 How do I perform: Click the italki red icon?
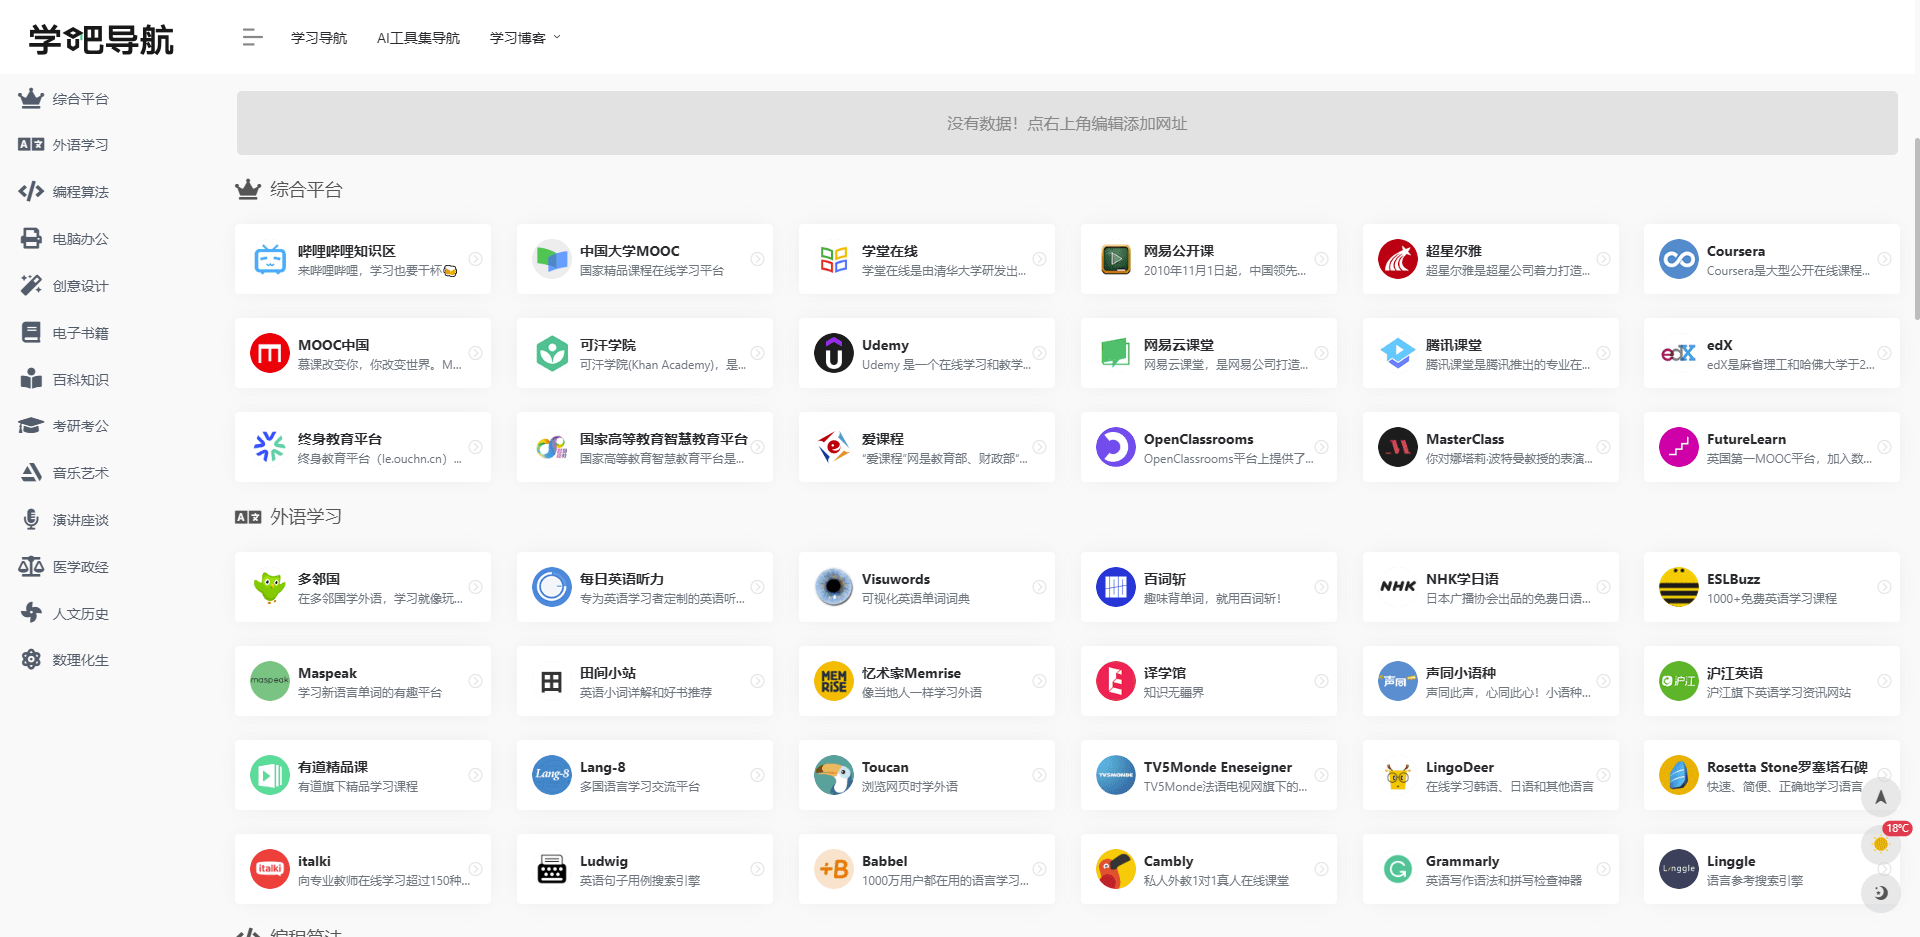270,869
